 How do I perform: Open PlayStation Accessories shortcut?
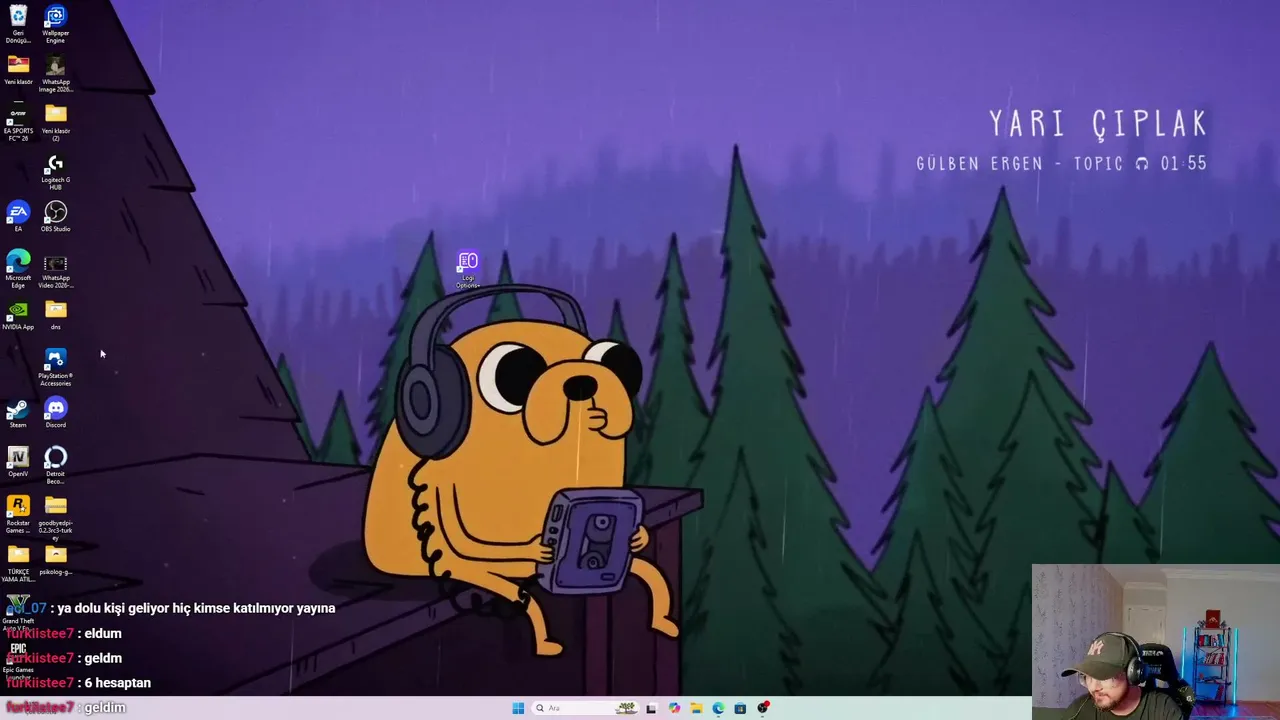[55, 367]
